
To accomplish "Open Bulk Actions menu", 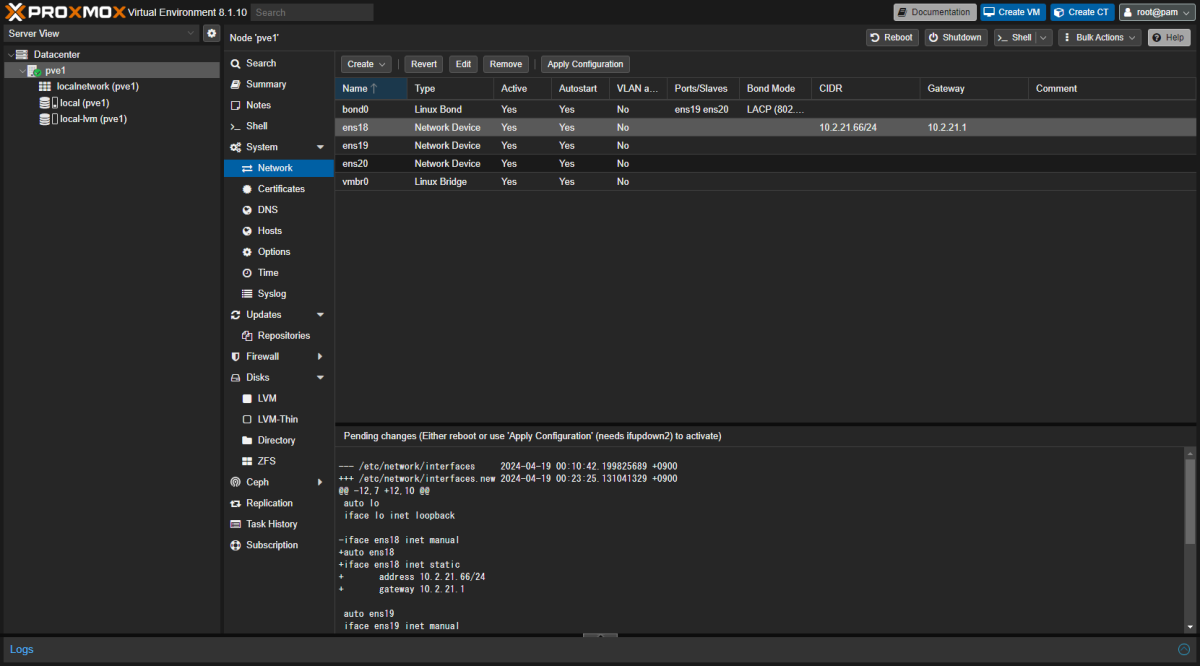I will tap(1100, 37).
